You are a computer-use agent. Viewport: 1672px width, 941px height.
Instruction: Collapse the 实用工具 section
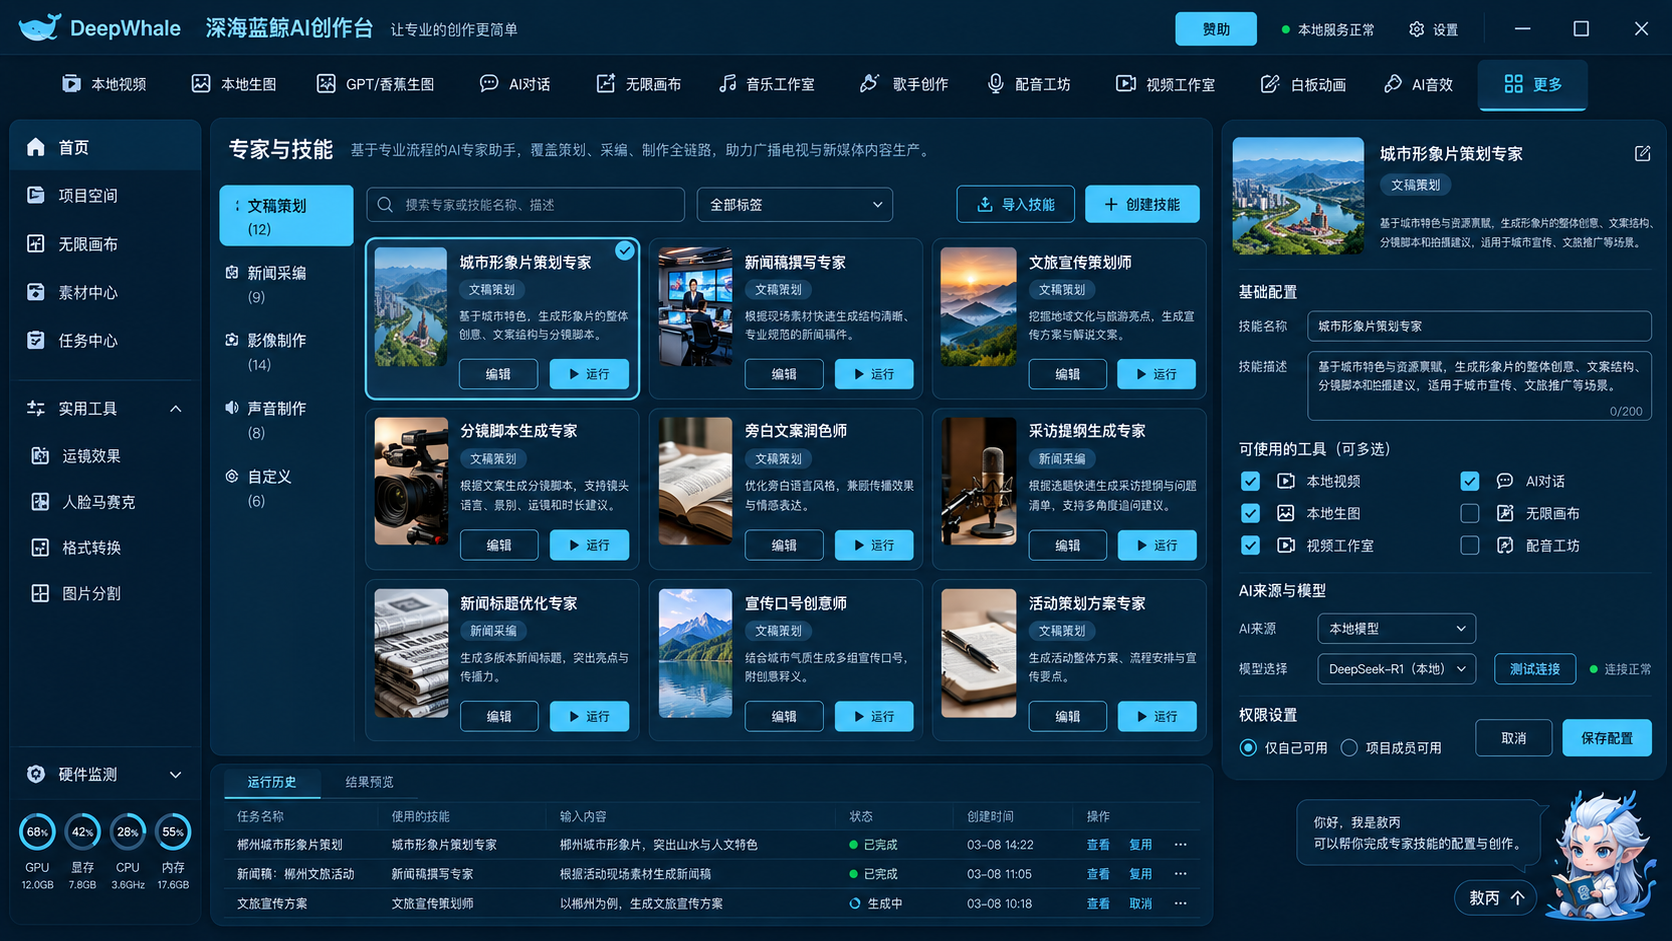click(176, 409)
